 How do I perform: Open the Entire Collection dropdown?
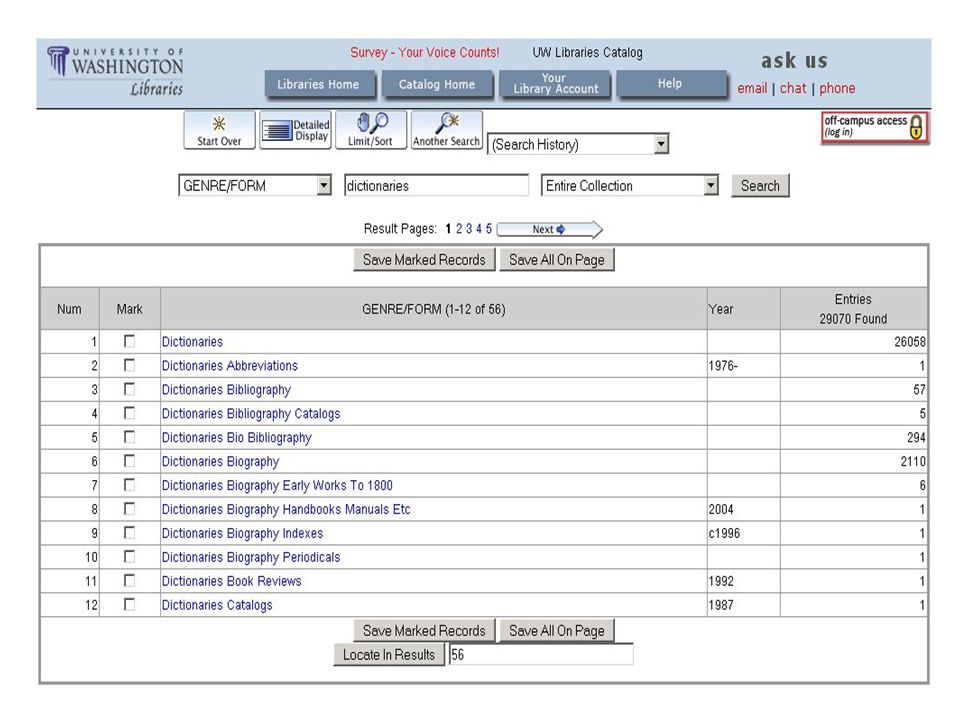coord(629,186)
